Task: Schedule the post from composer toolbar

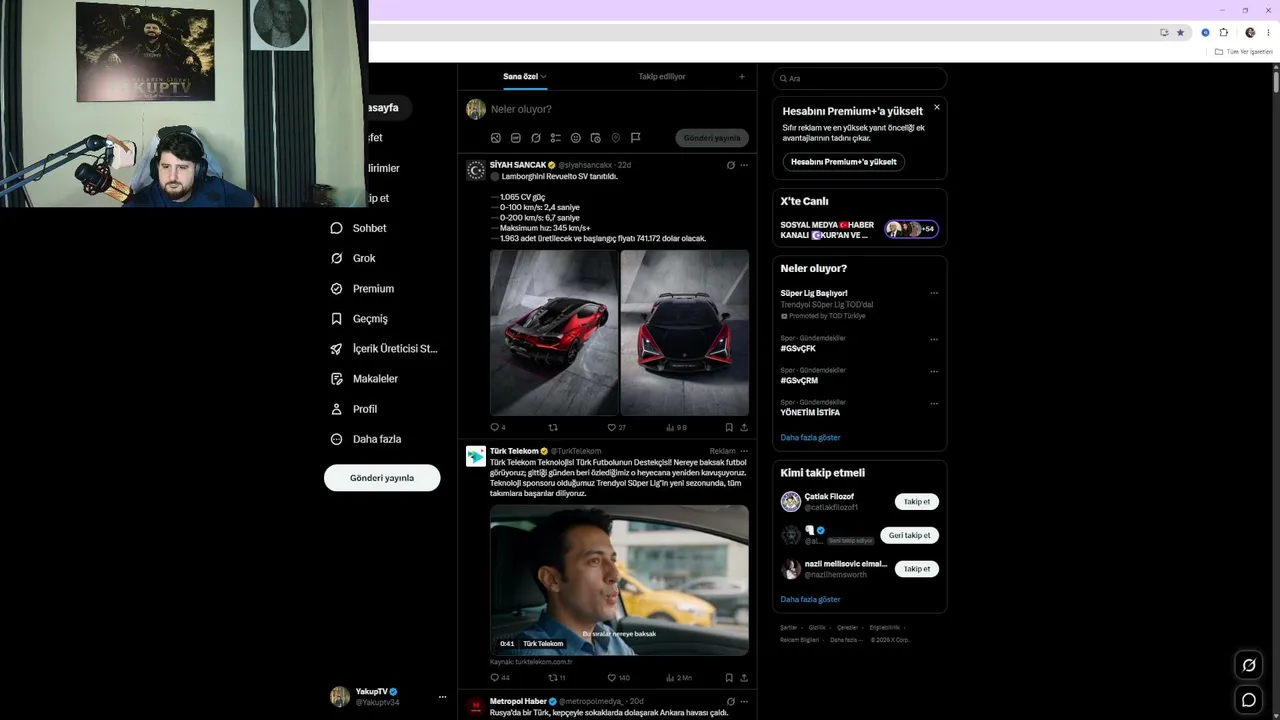Action: [596, 138]
